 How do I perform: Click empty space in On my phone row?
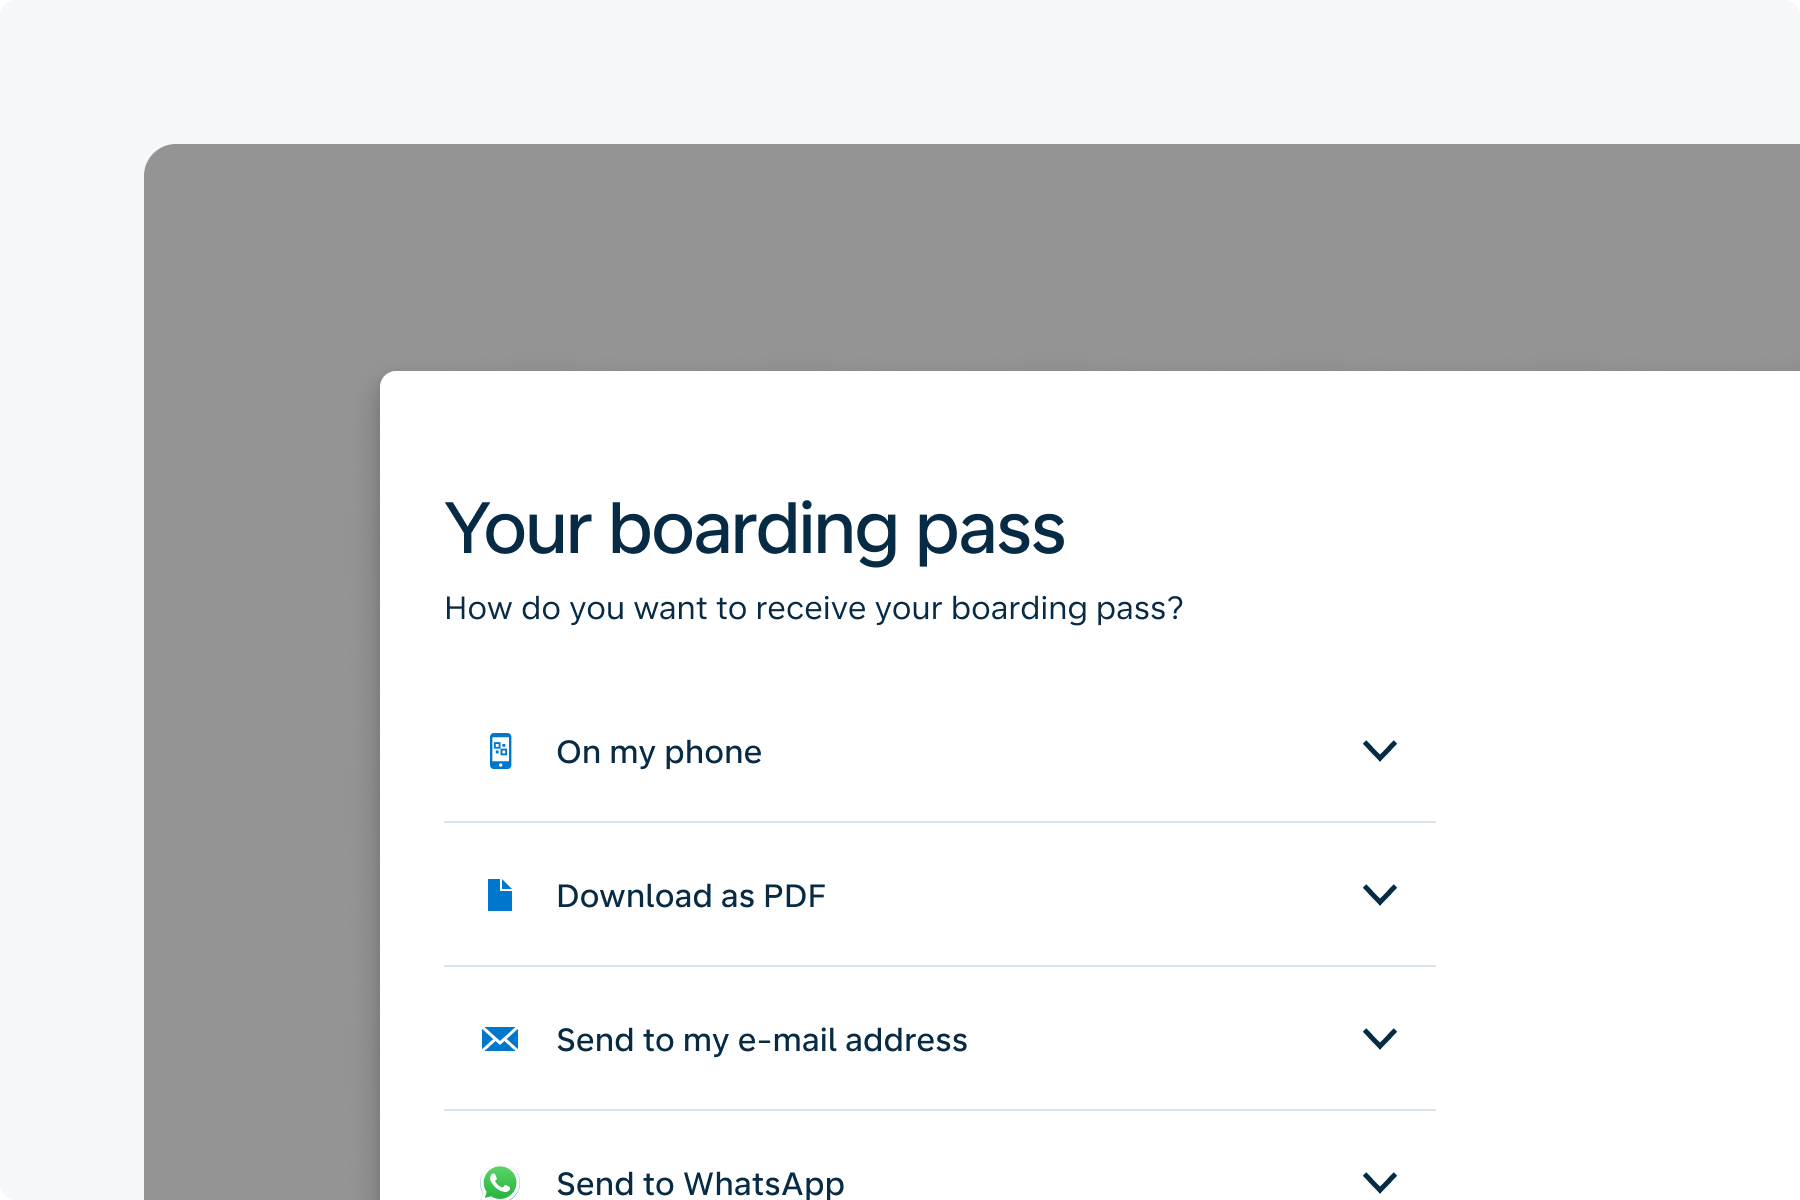(1060, 751)
